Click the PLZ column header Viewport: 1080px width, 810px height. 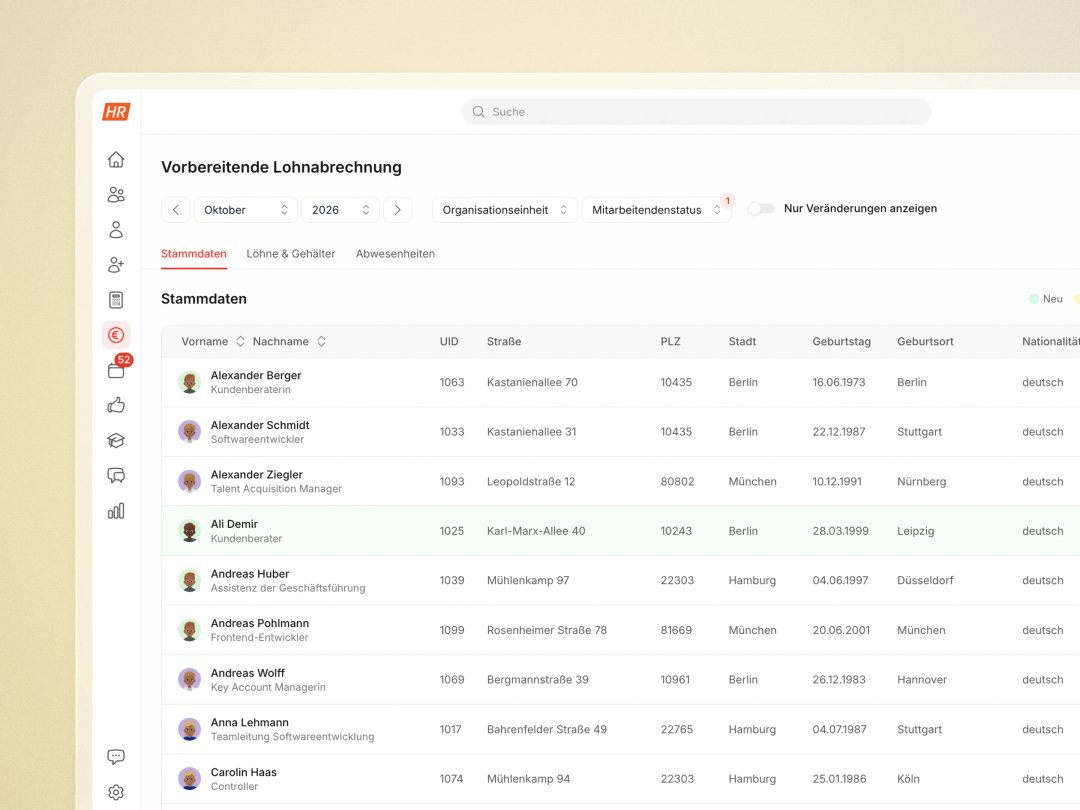670,341
